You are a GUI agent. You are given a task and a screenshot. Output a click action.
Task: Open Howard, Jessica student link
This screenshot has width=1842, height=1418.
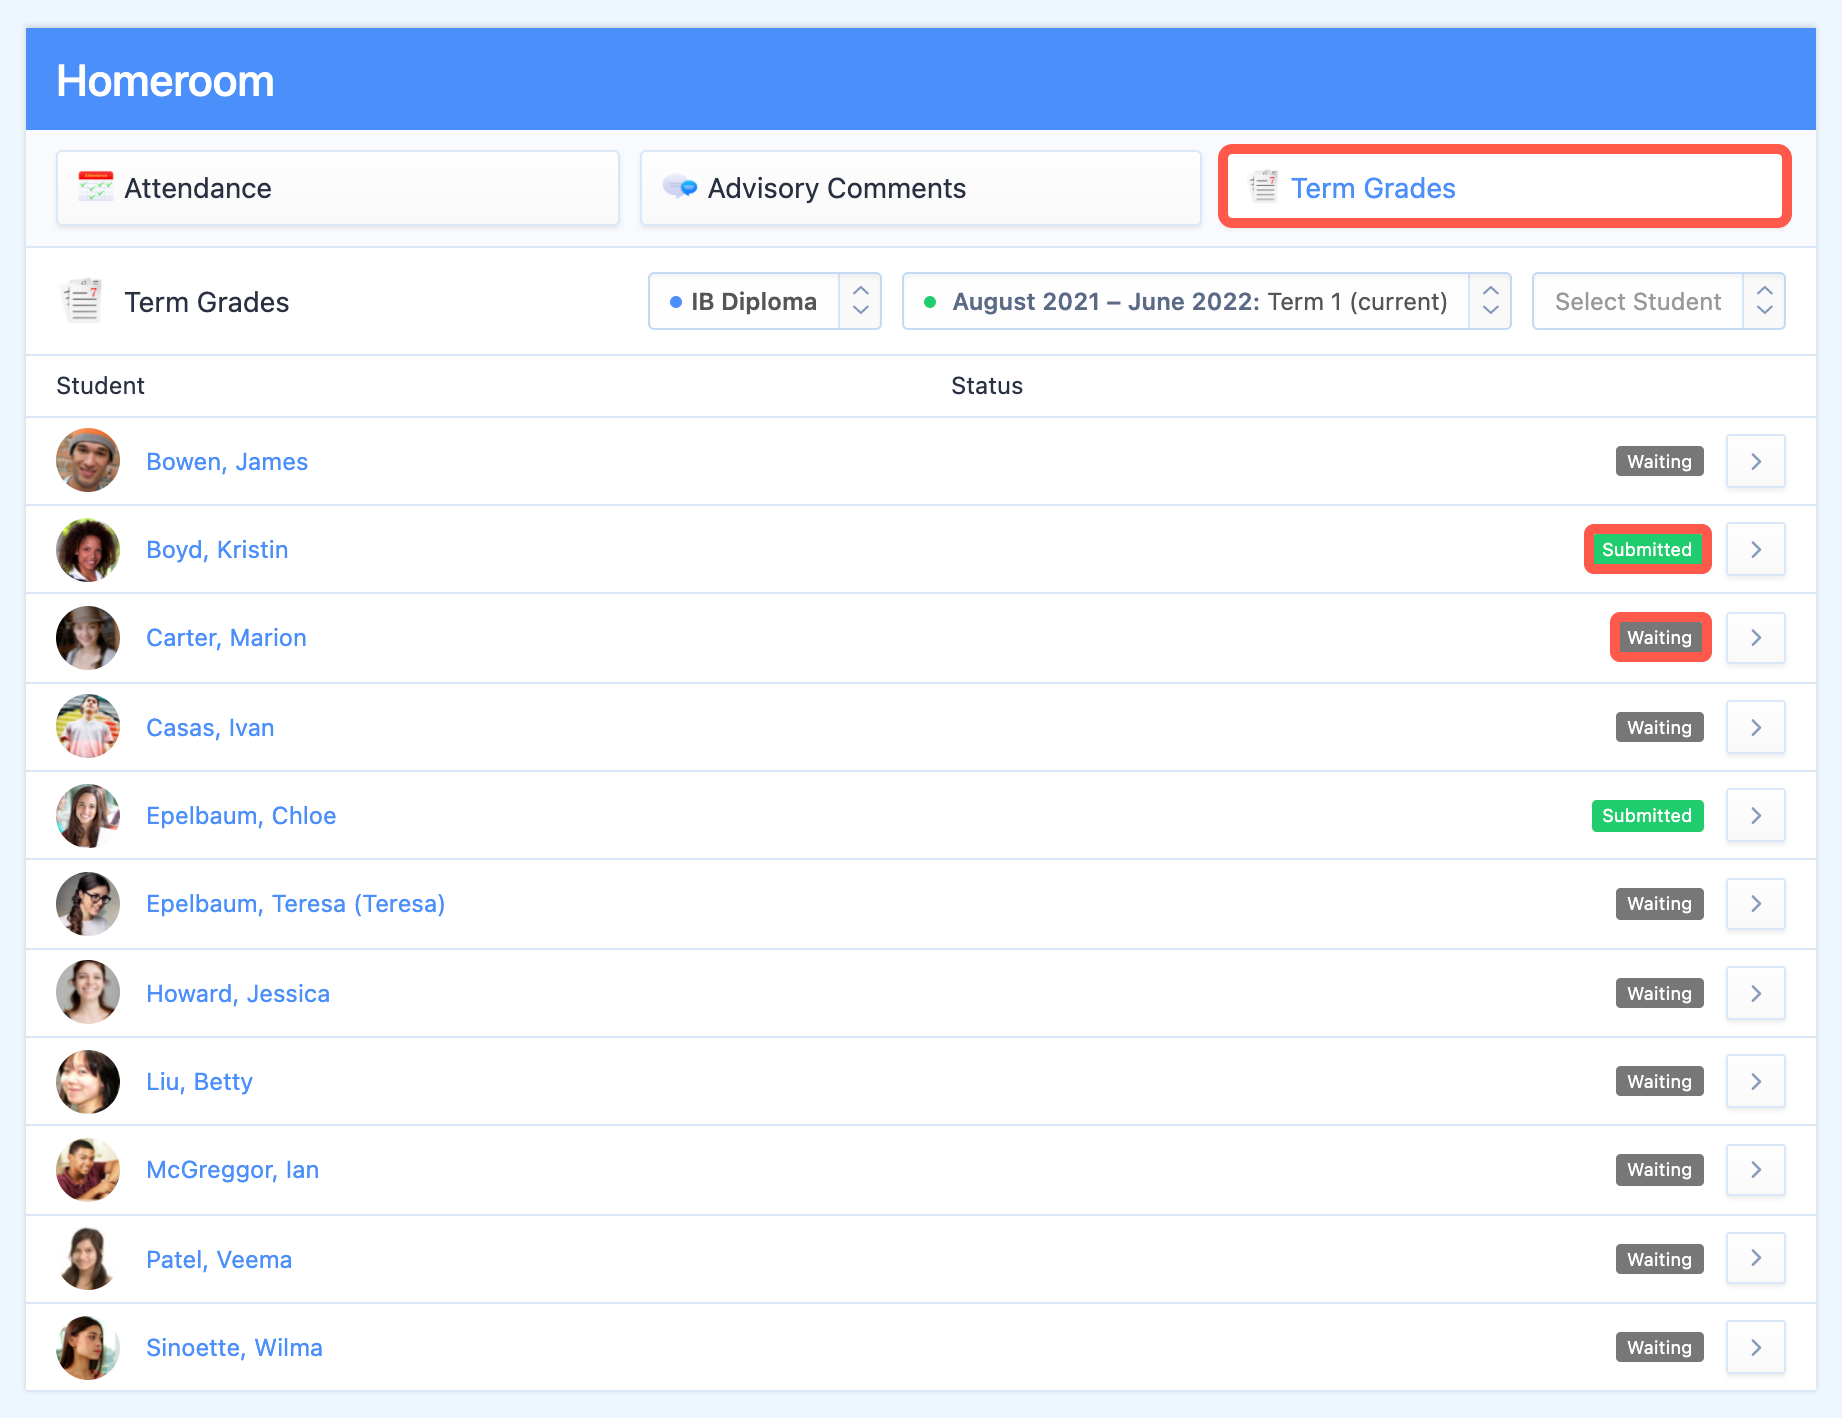click(238, 994)
